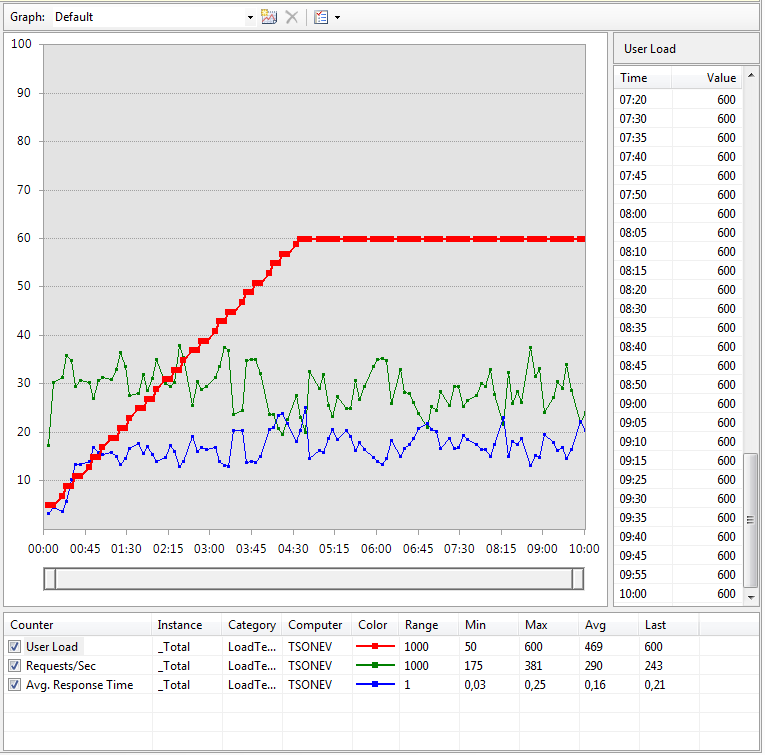The height and width of the screenshot is (755, 765).
Task: Select the 08:30 time row
Action: point(678,309)
